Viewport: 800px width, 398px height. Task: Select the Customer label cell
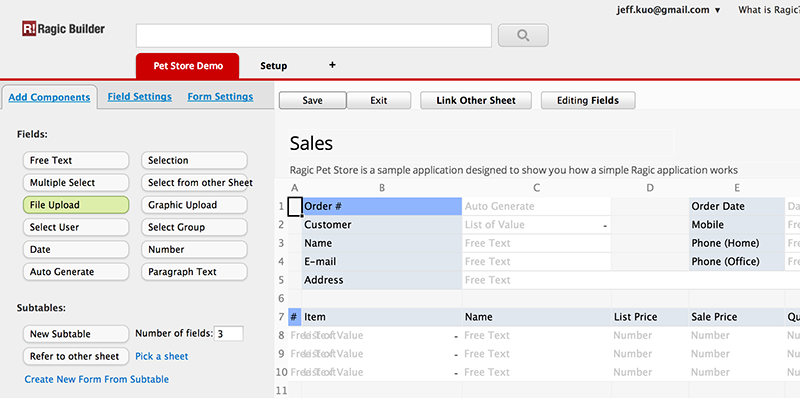382,225
